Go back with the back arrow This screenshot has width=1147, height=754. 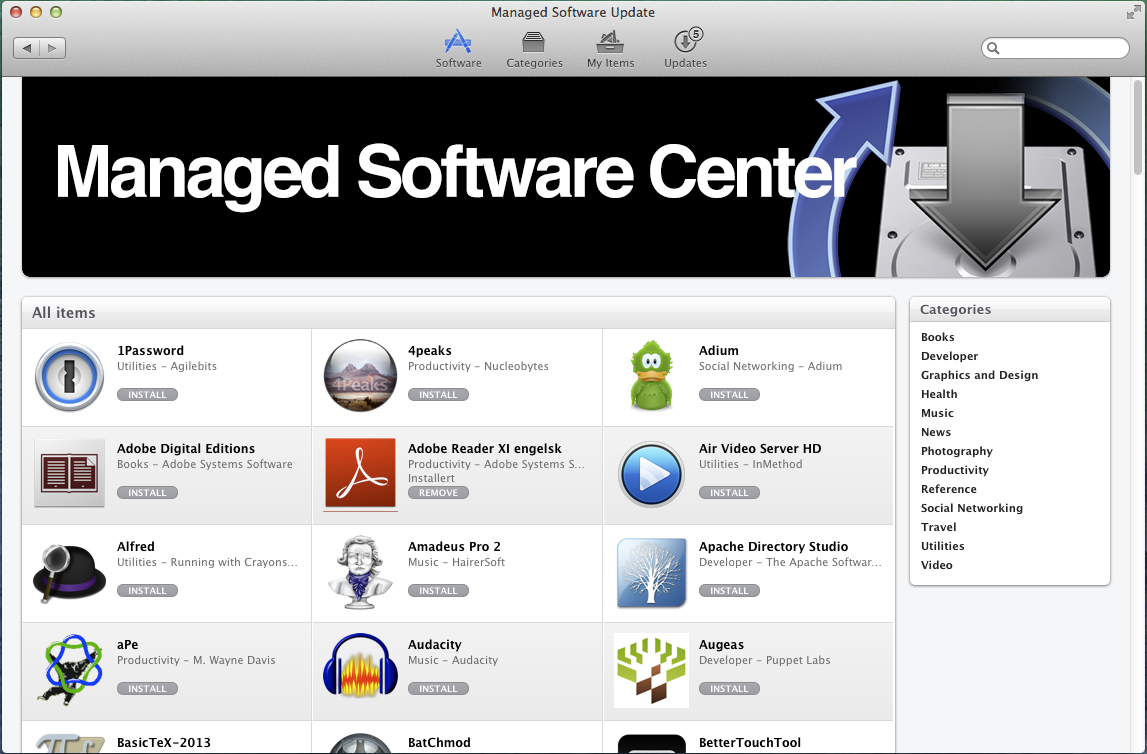point(27,48)
